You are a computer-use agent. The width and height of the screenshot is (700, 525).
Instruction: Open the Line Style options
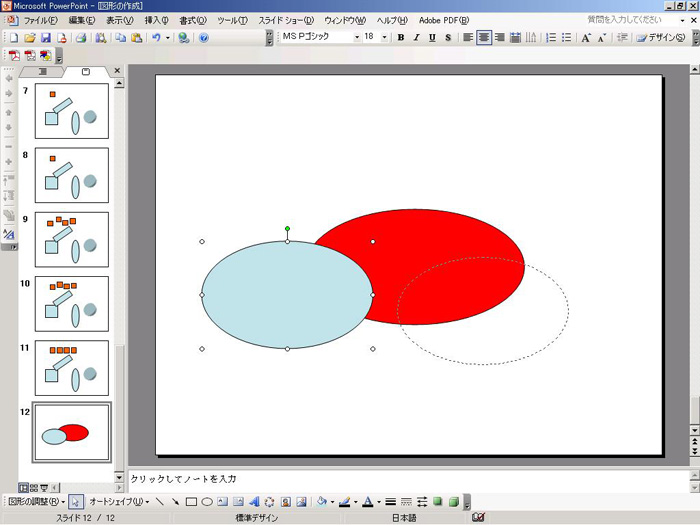391,502
